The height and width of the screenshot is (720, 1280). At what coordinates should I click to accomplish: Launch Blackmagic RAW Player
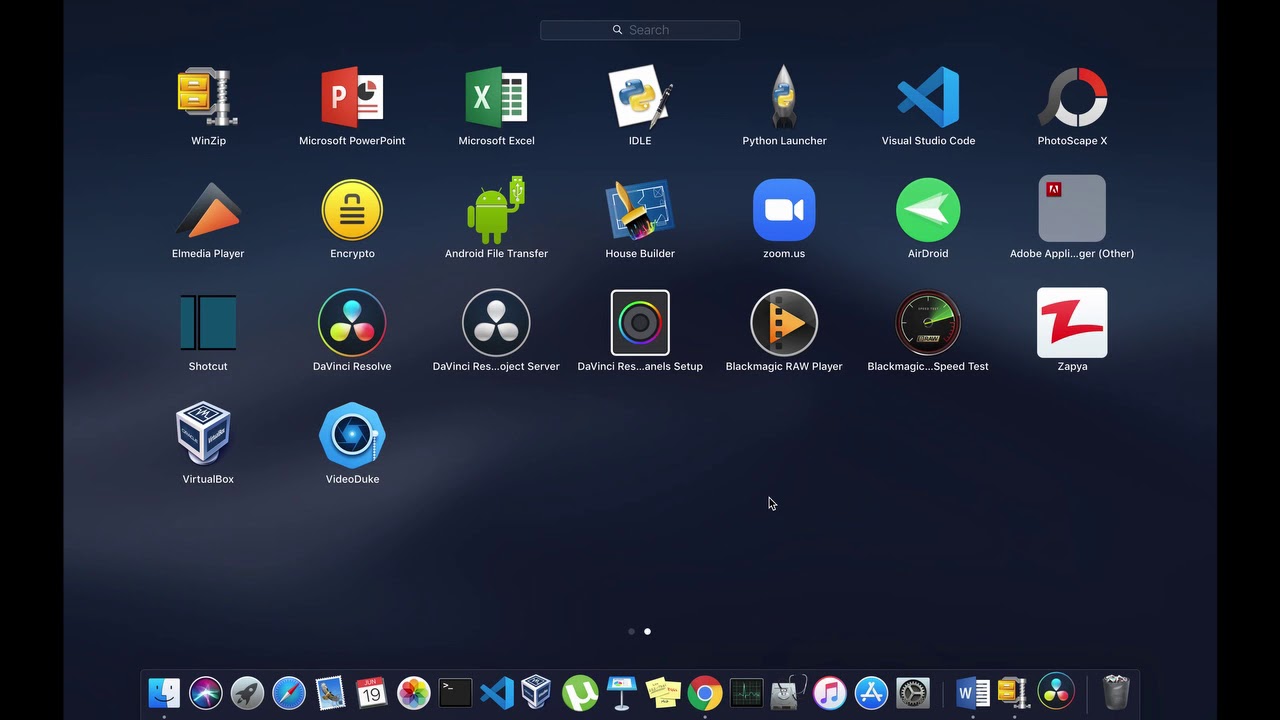point(784,322)
